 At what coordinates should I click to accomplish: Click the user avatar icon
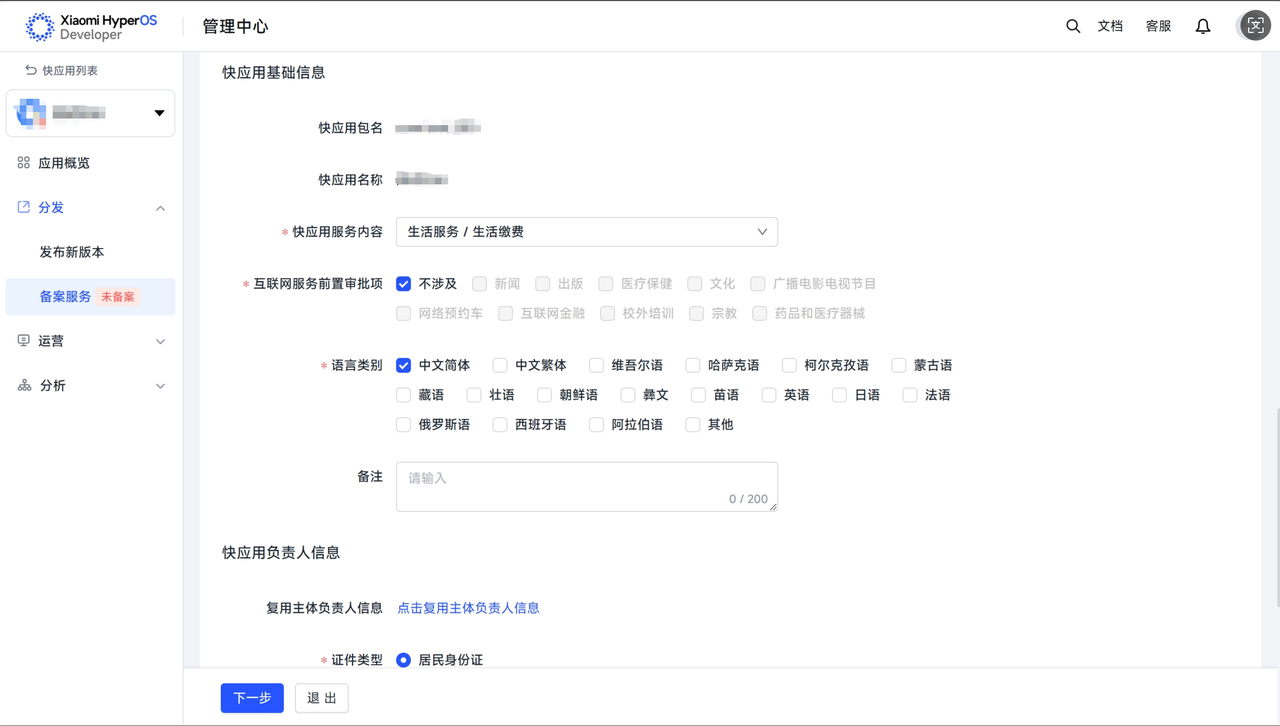(x=1255, y=26)
